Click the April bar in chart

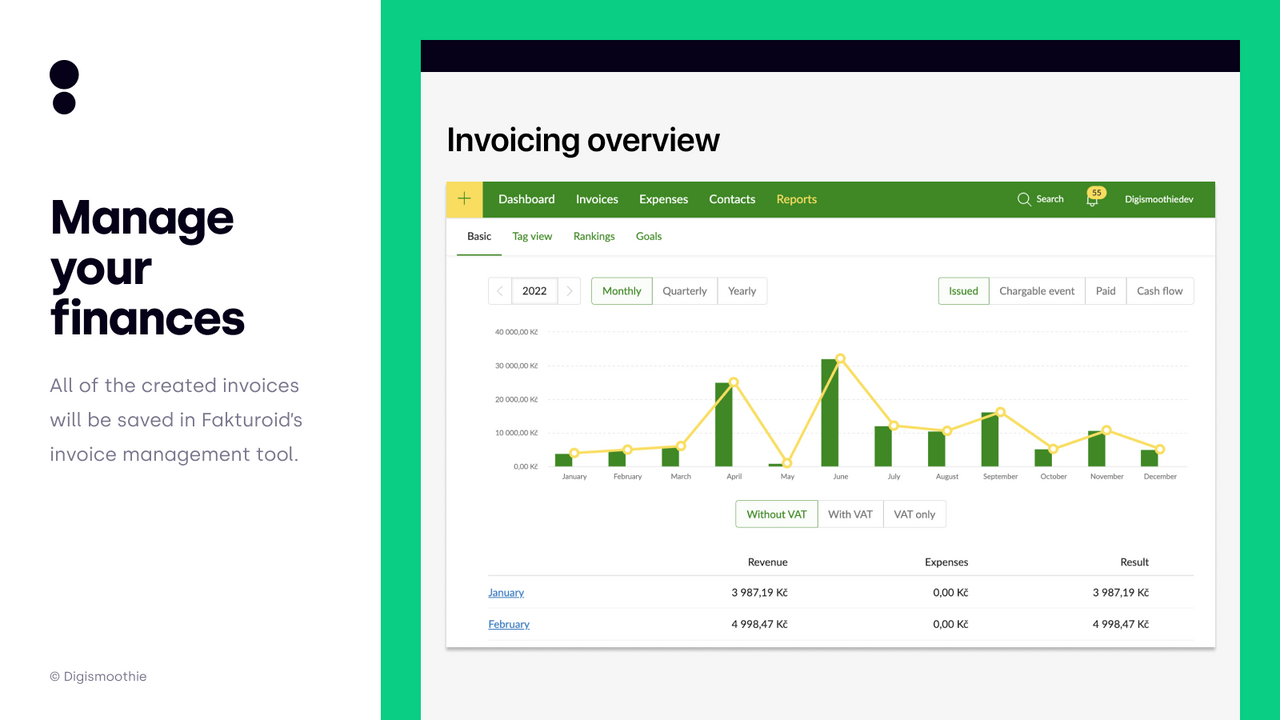pos(723,425)
